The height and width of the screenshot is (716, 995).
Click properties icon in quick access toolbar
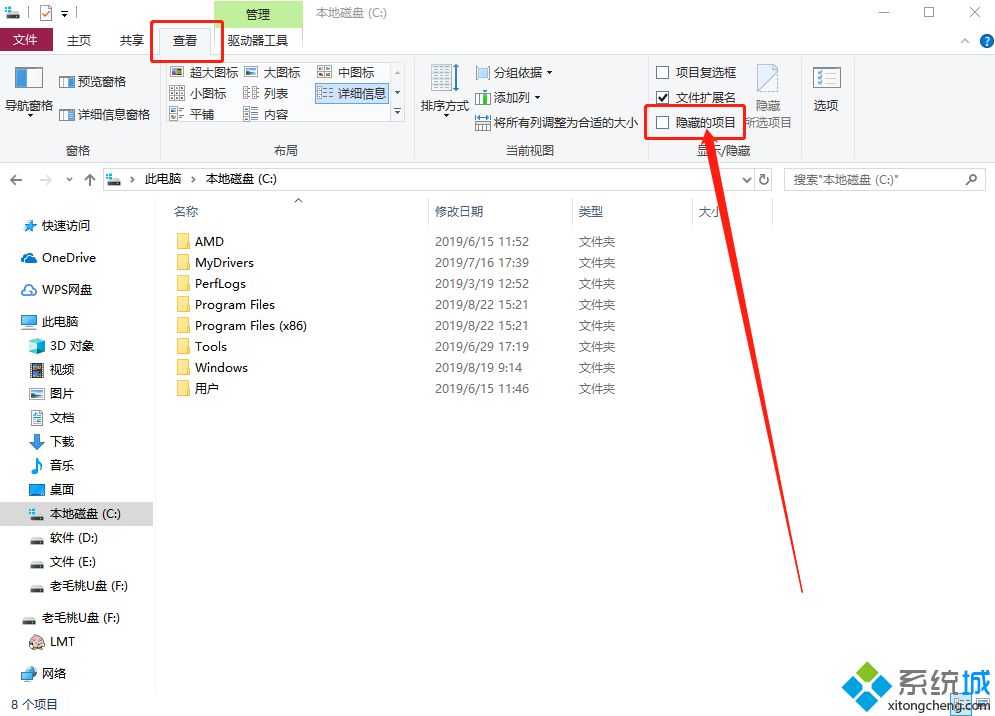coord(46,12)
